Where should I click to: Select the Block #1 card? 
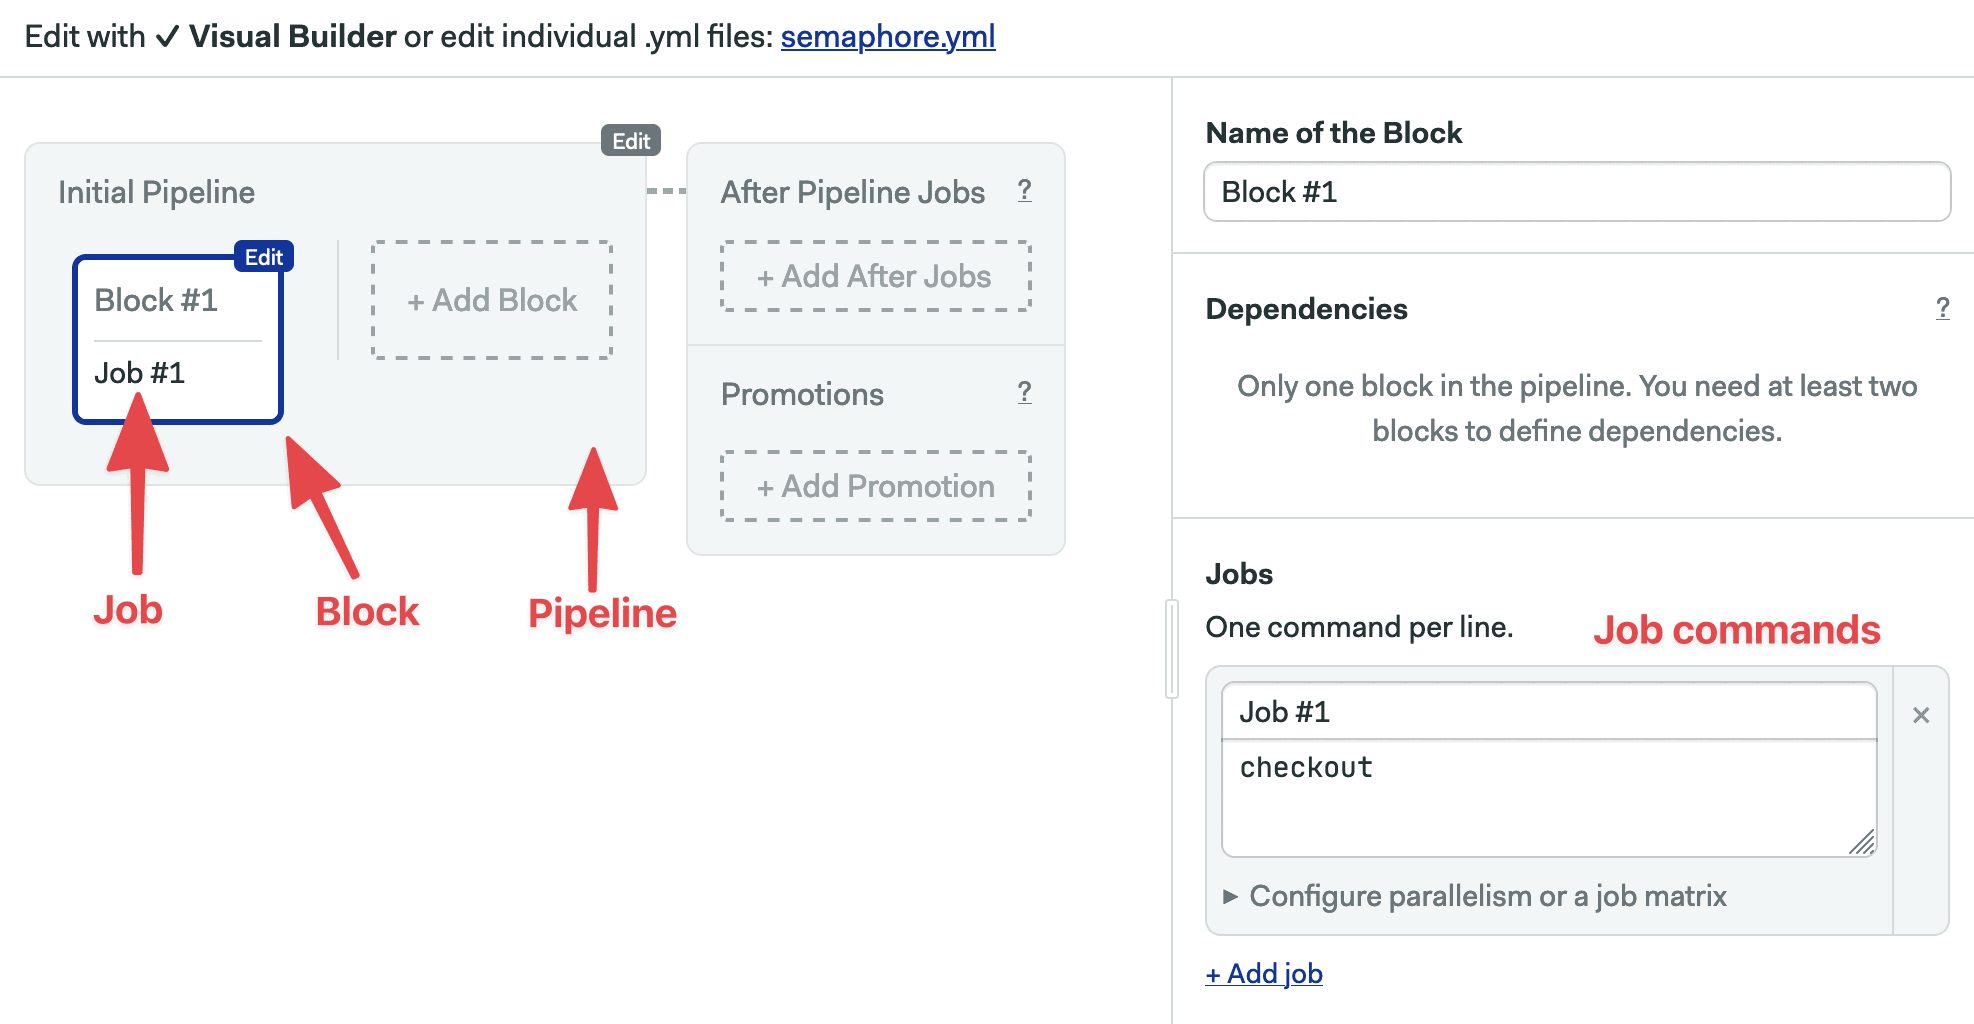pyautogui.click(x=176, y=299)
